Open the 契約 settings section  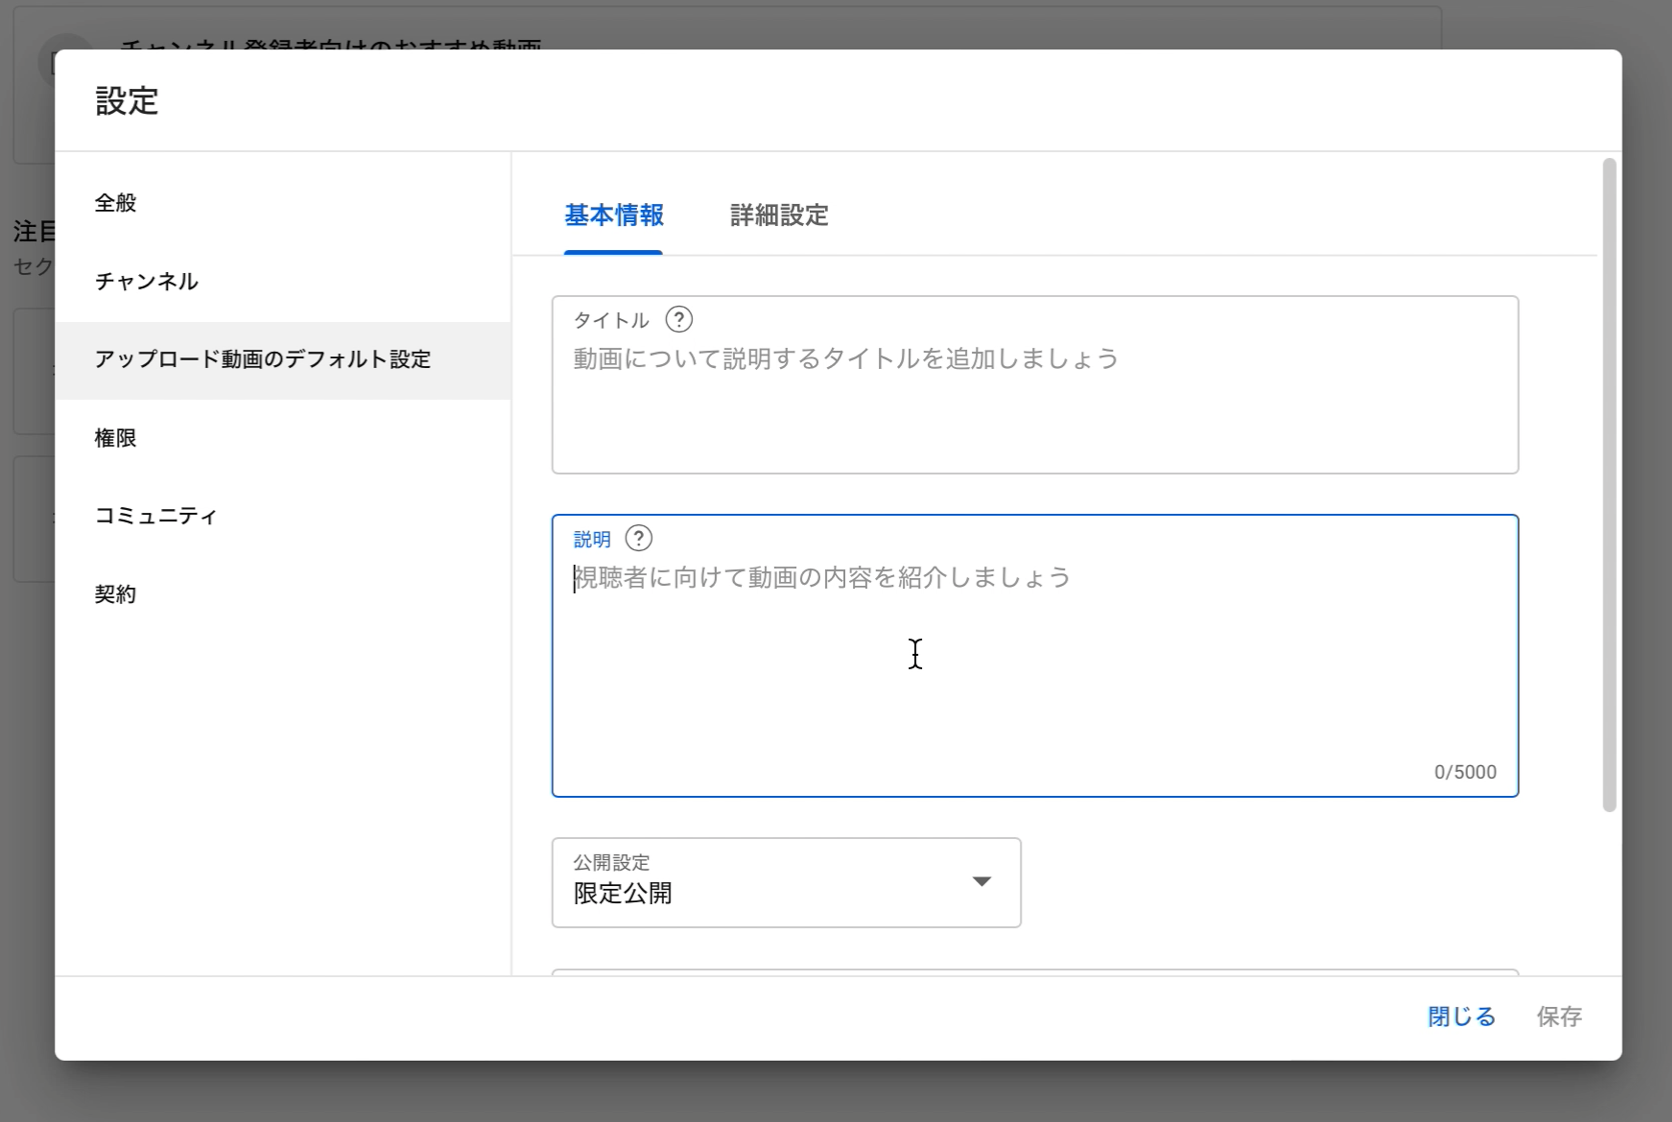[x=115, y=593]
